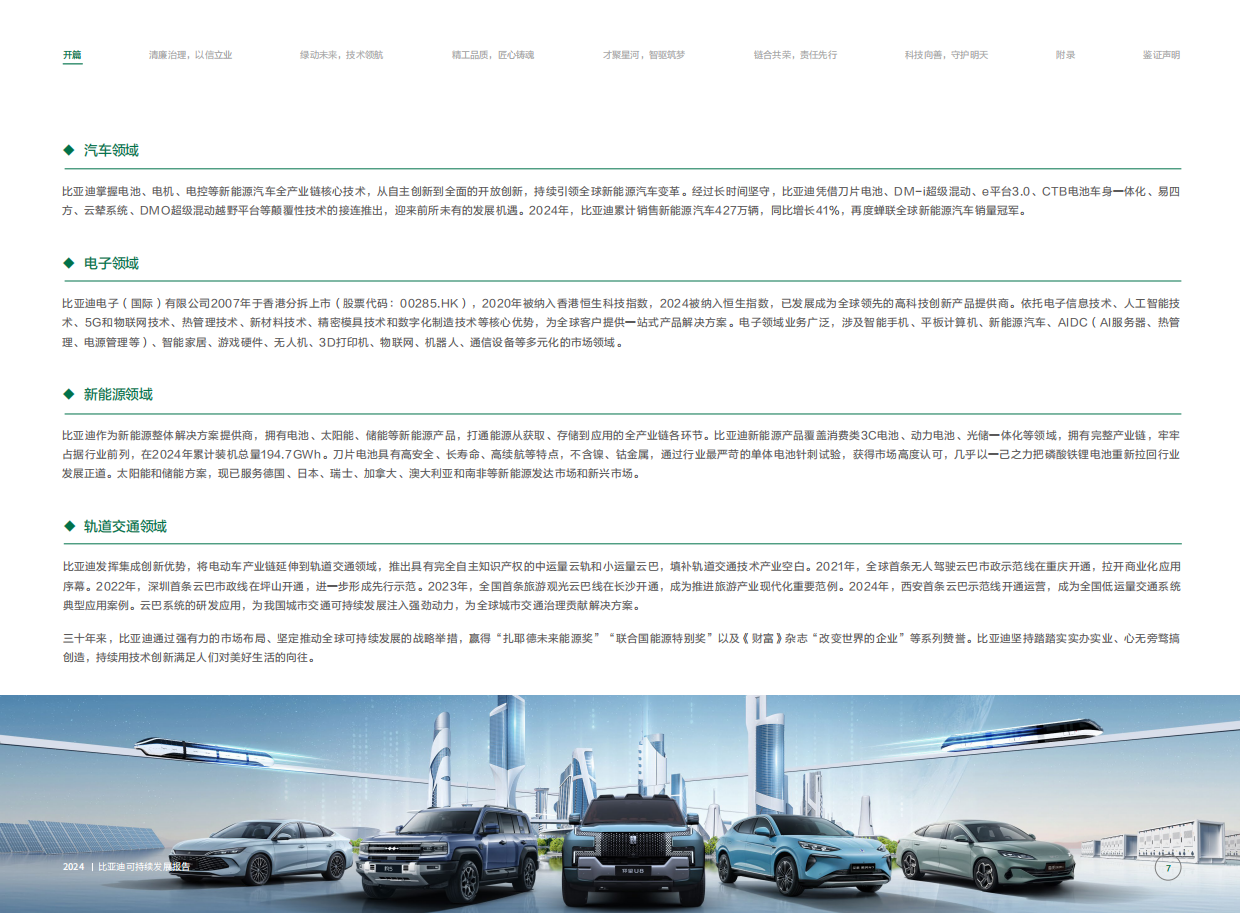The image size is (1240, 913).
Task: Click the monorail train at upper right
Action: coord(1022,734)
